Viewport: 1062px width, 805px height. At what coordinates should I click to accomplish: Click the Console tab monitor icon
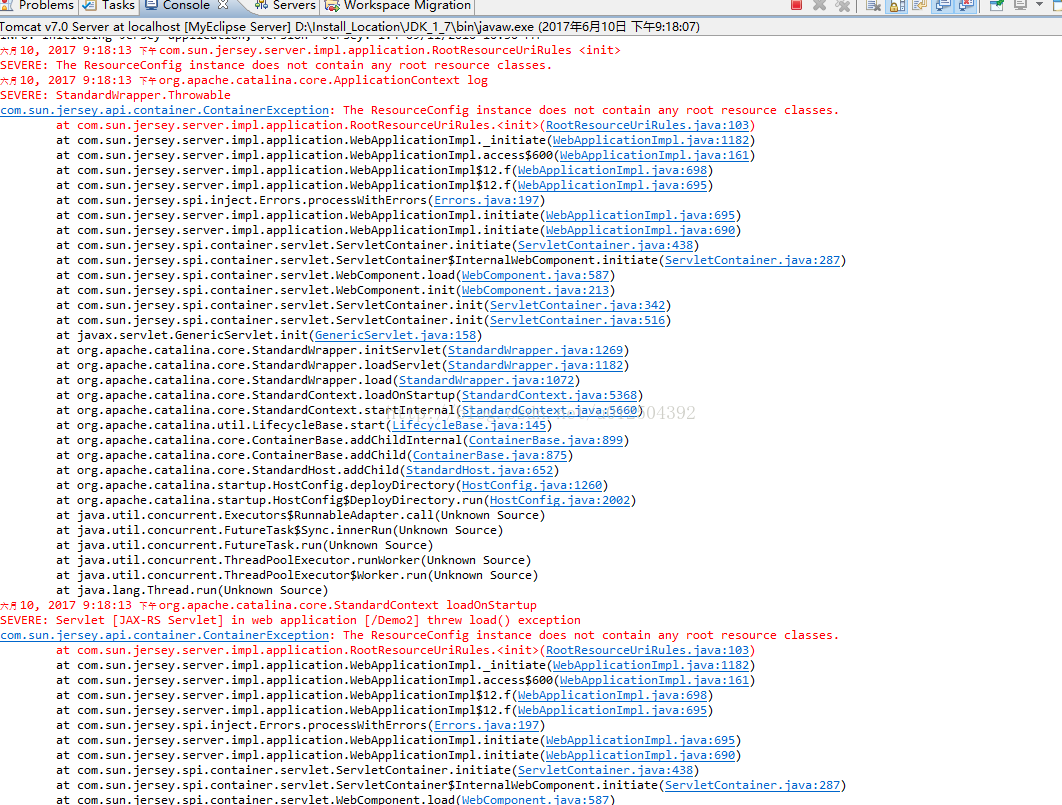152,5
